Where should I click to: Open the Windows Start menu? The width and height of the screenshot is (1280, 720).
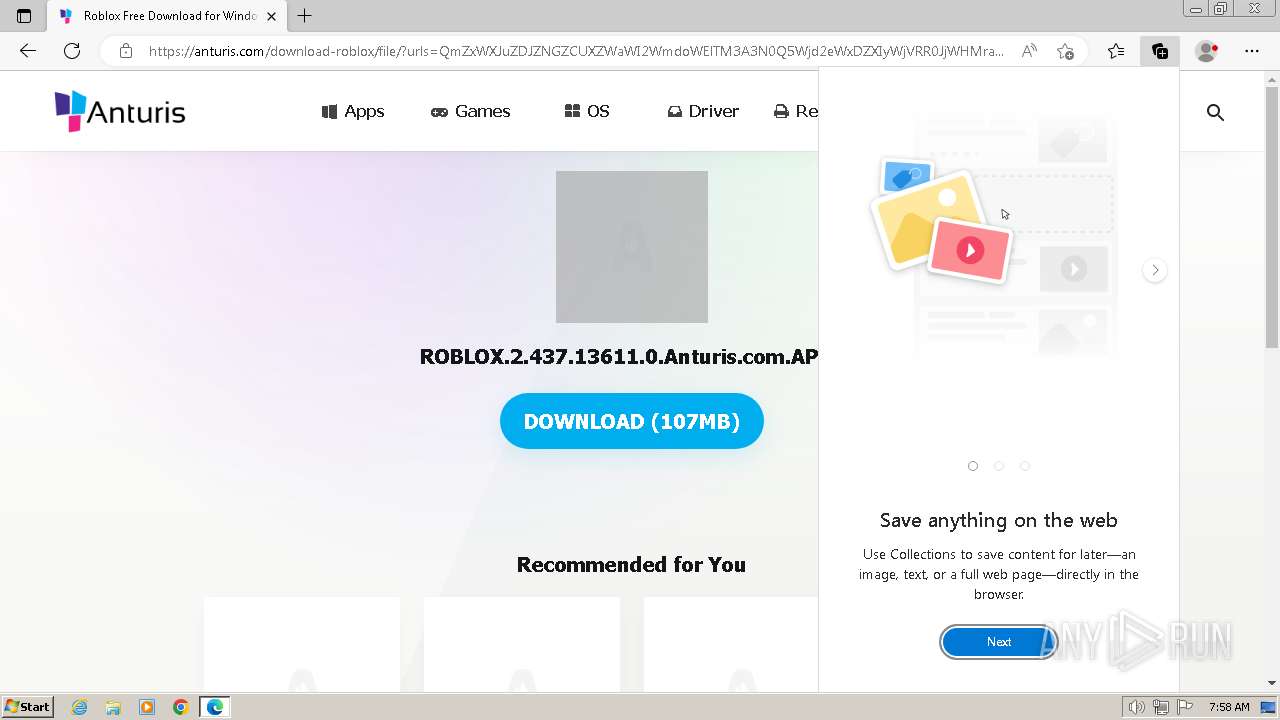27,707
